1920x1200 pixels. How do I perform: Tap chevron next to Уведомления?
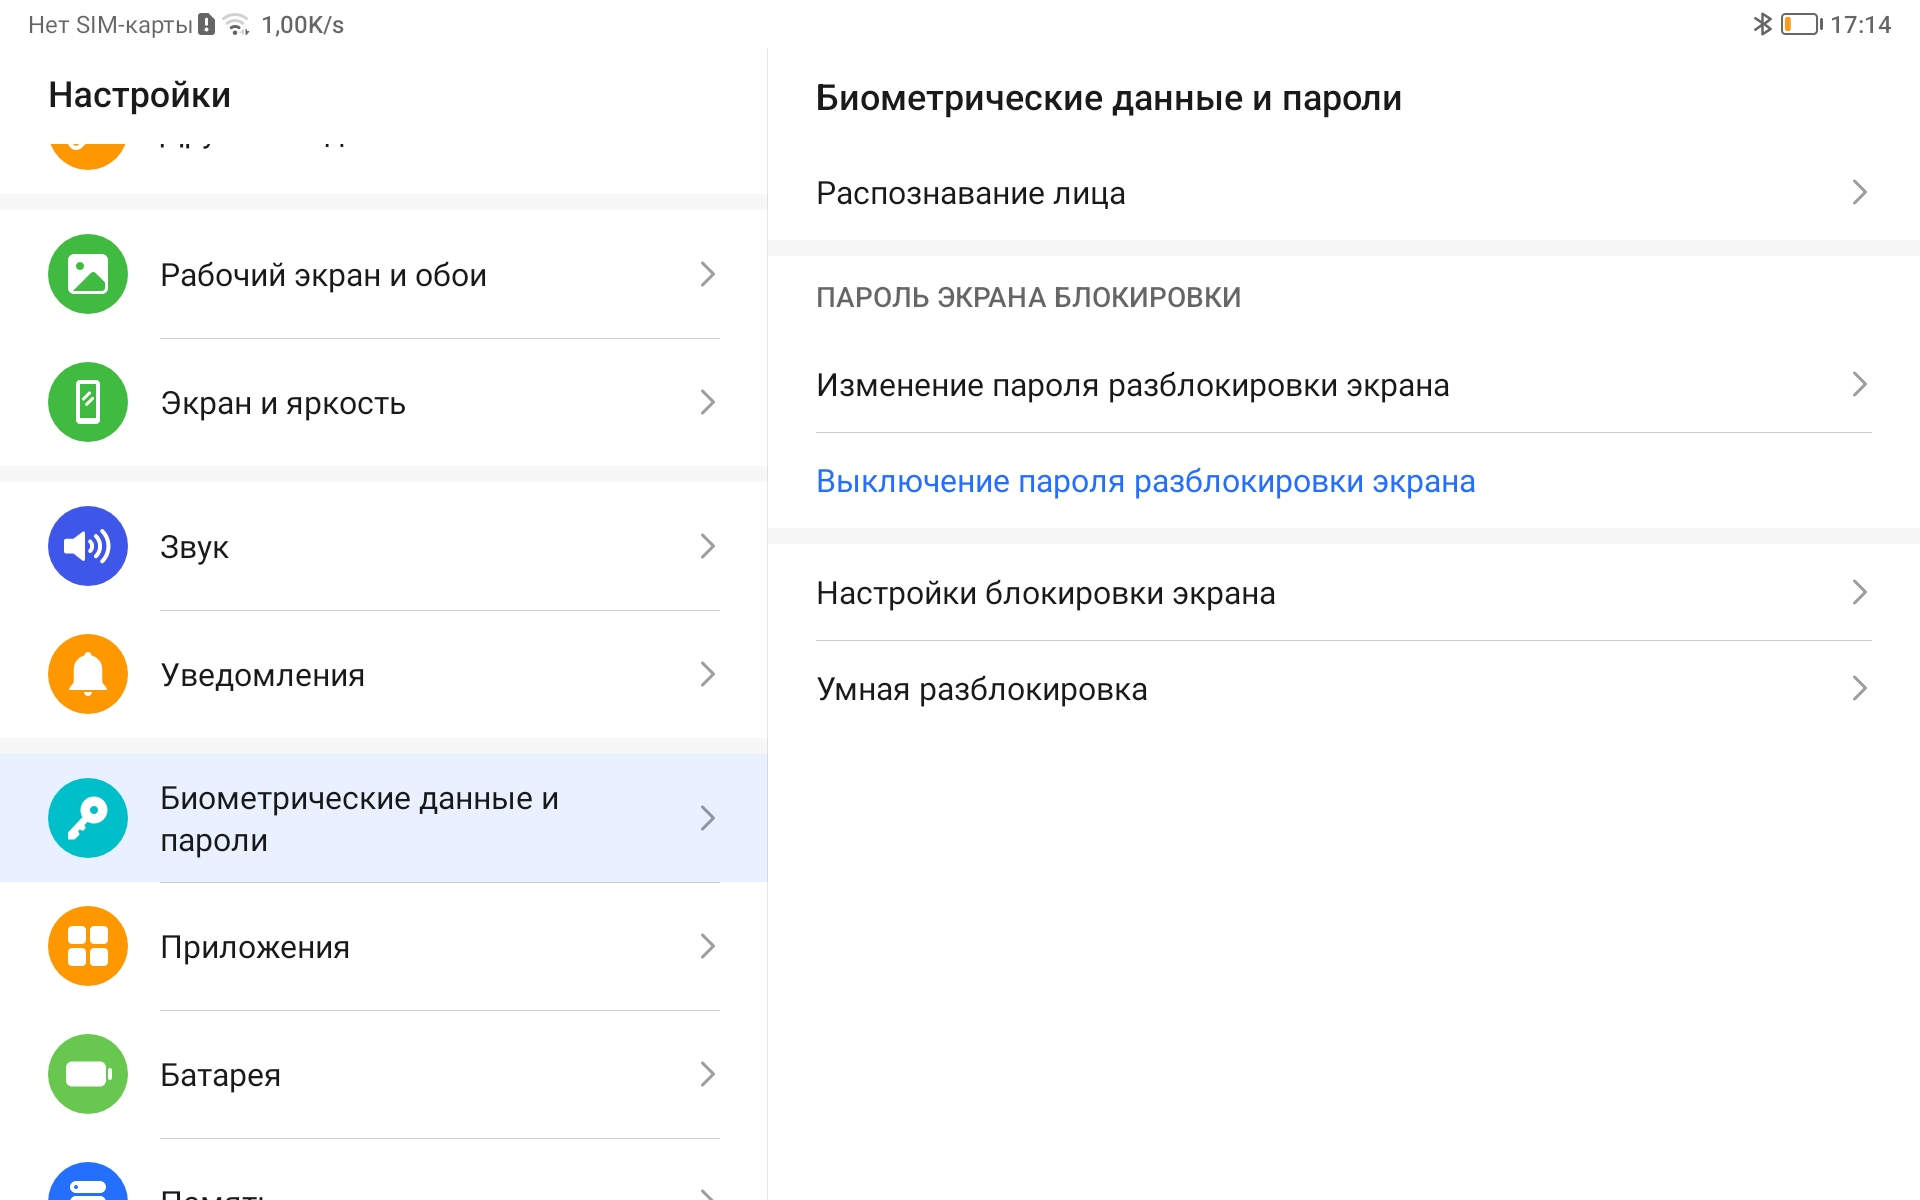tap(708, 674)
